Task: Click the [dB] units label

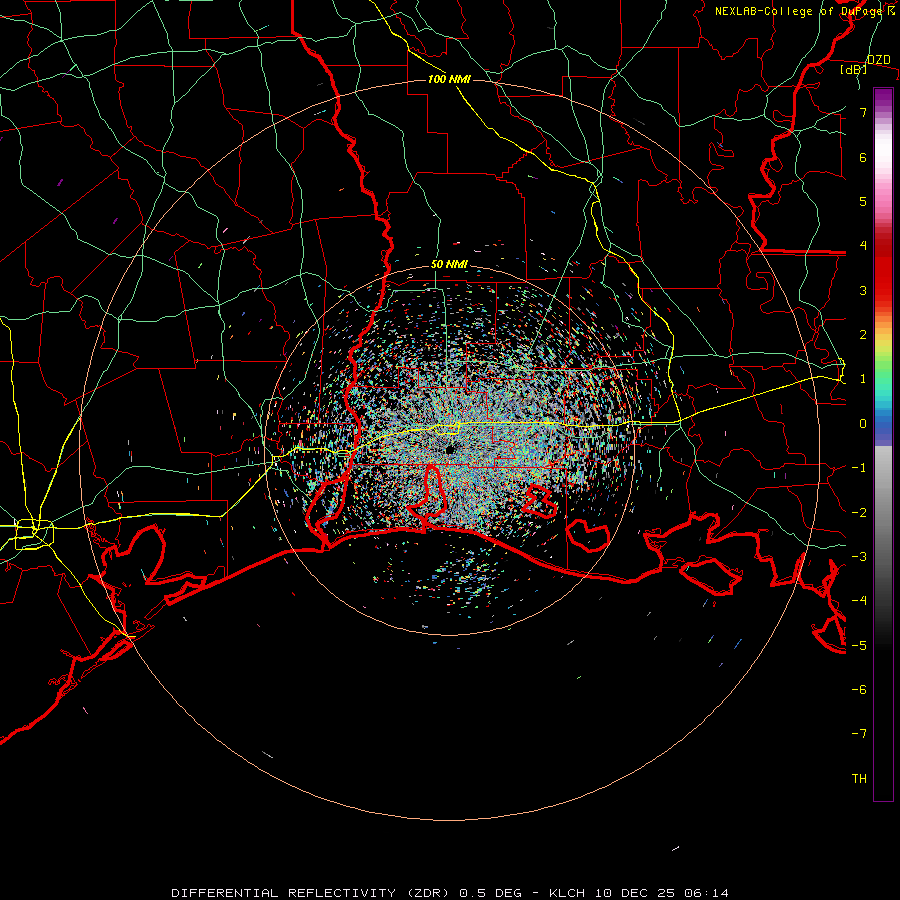Action: coord(854,70)
